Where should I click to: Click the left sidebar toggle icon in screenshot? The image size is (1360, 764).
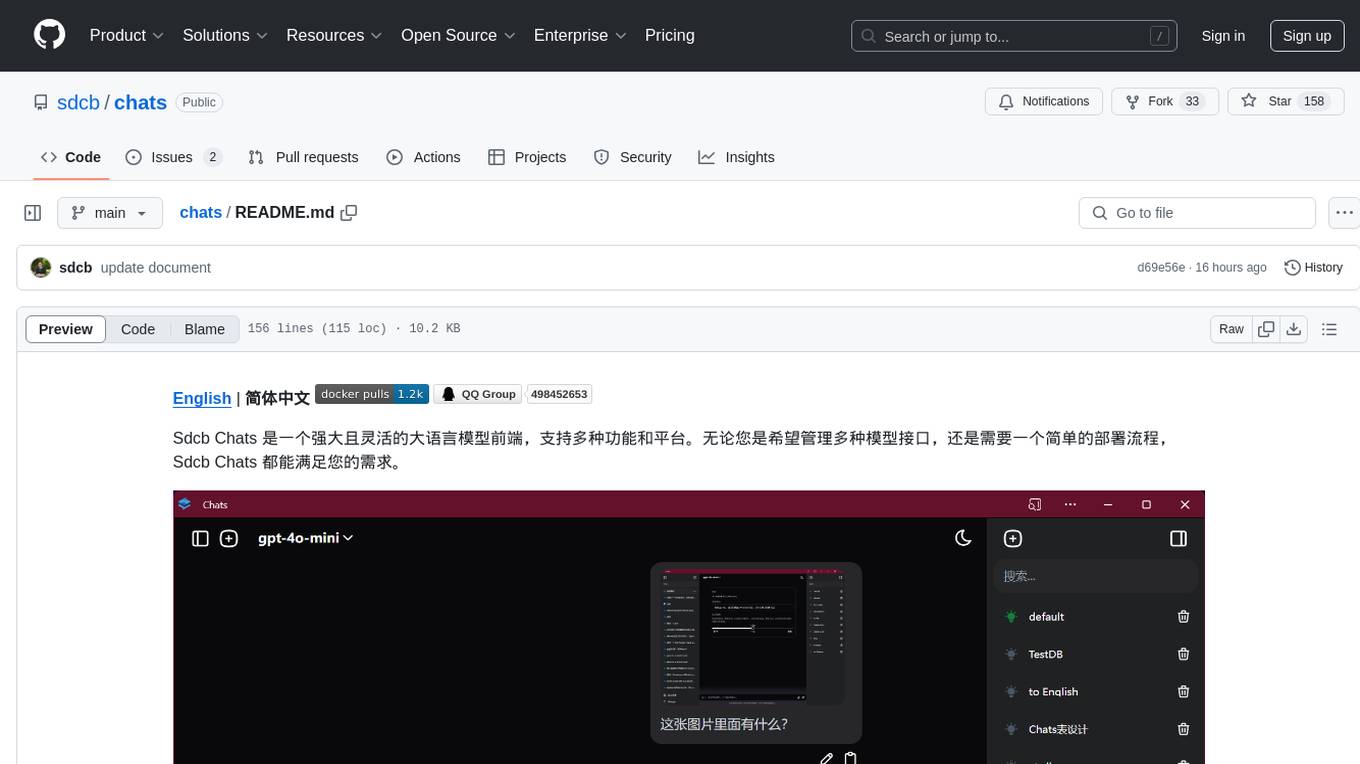(200, 538)
